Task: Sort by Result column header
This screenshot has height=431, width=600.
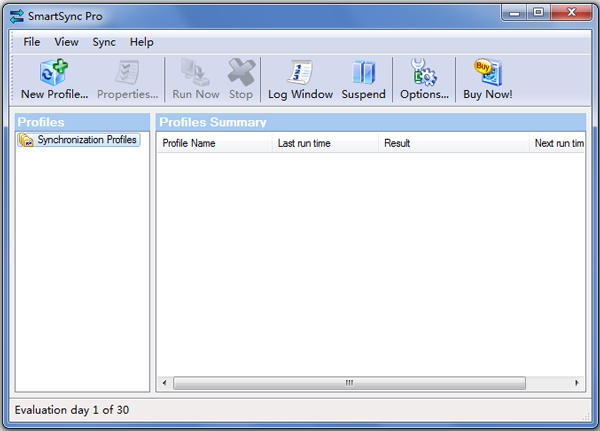Action: pyautogui.click(x=454, y=143)
